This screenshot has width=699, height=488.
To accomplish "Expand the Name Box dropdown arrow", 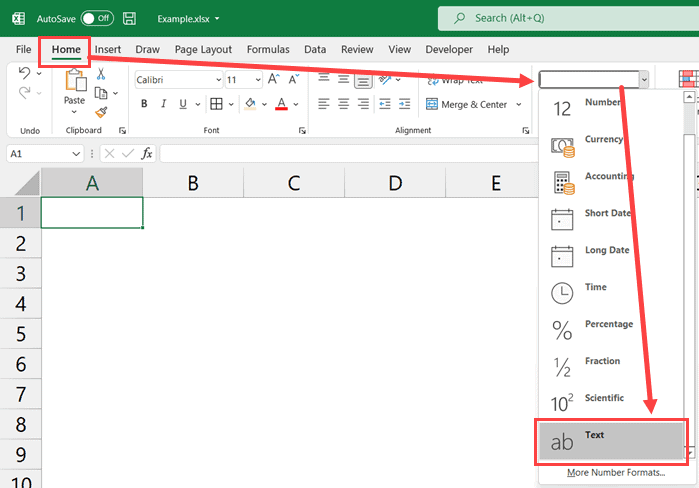I will [77, 154].
